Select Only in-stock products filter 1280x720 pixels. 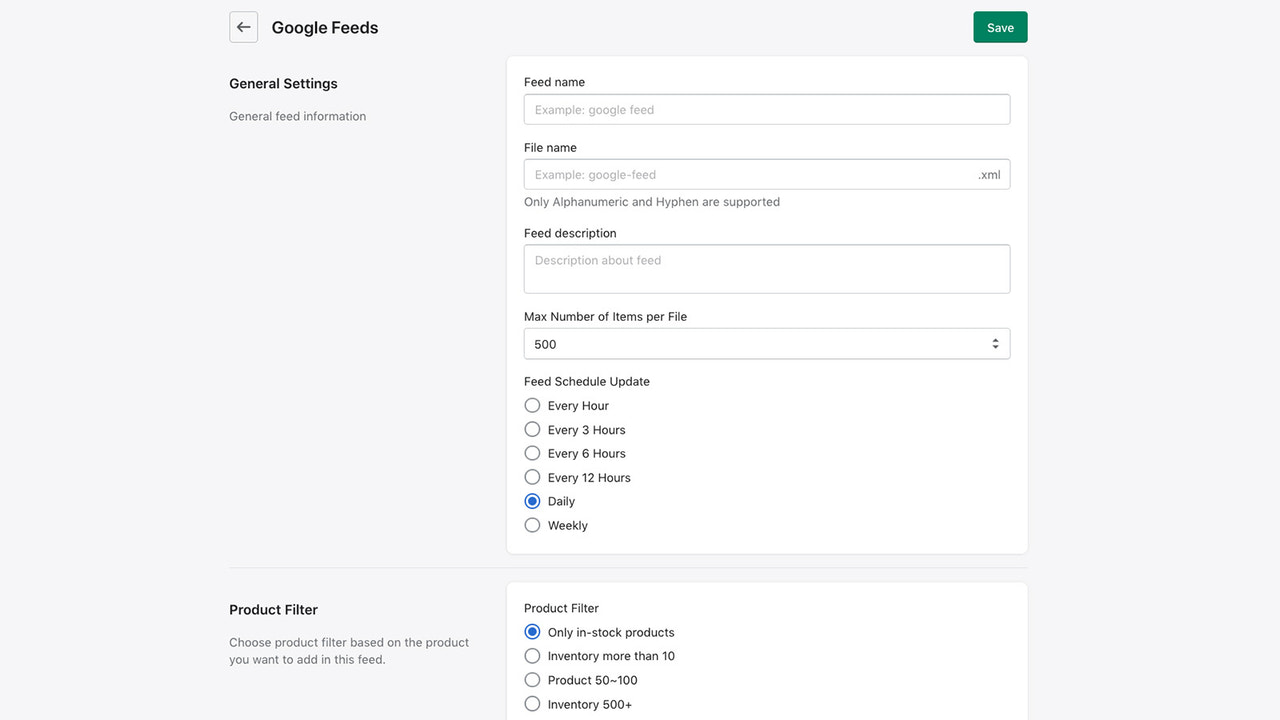[x=532, y=631]
